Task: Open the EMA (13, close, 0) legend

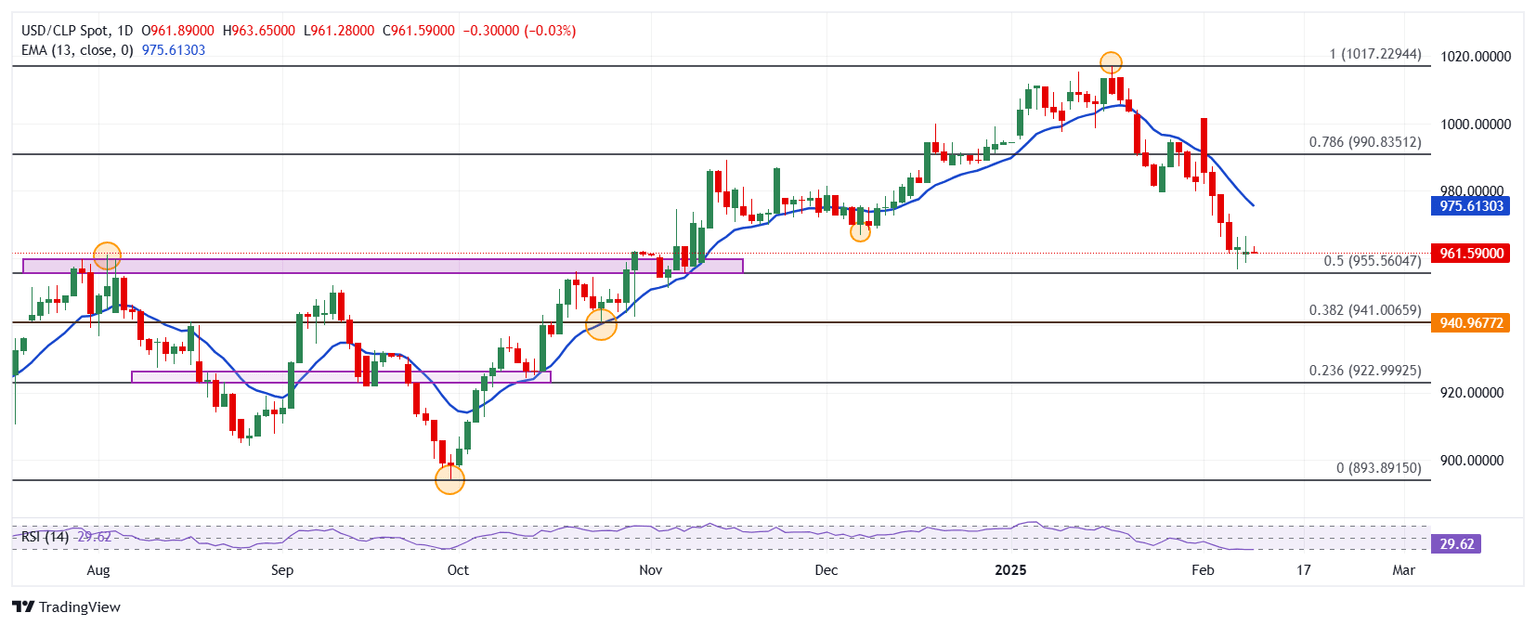Action: click(76, 49)
